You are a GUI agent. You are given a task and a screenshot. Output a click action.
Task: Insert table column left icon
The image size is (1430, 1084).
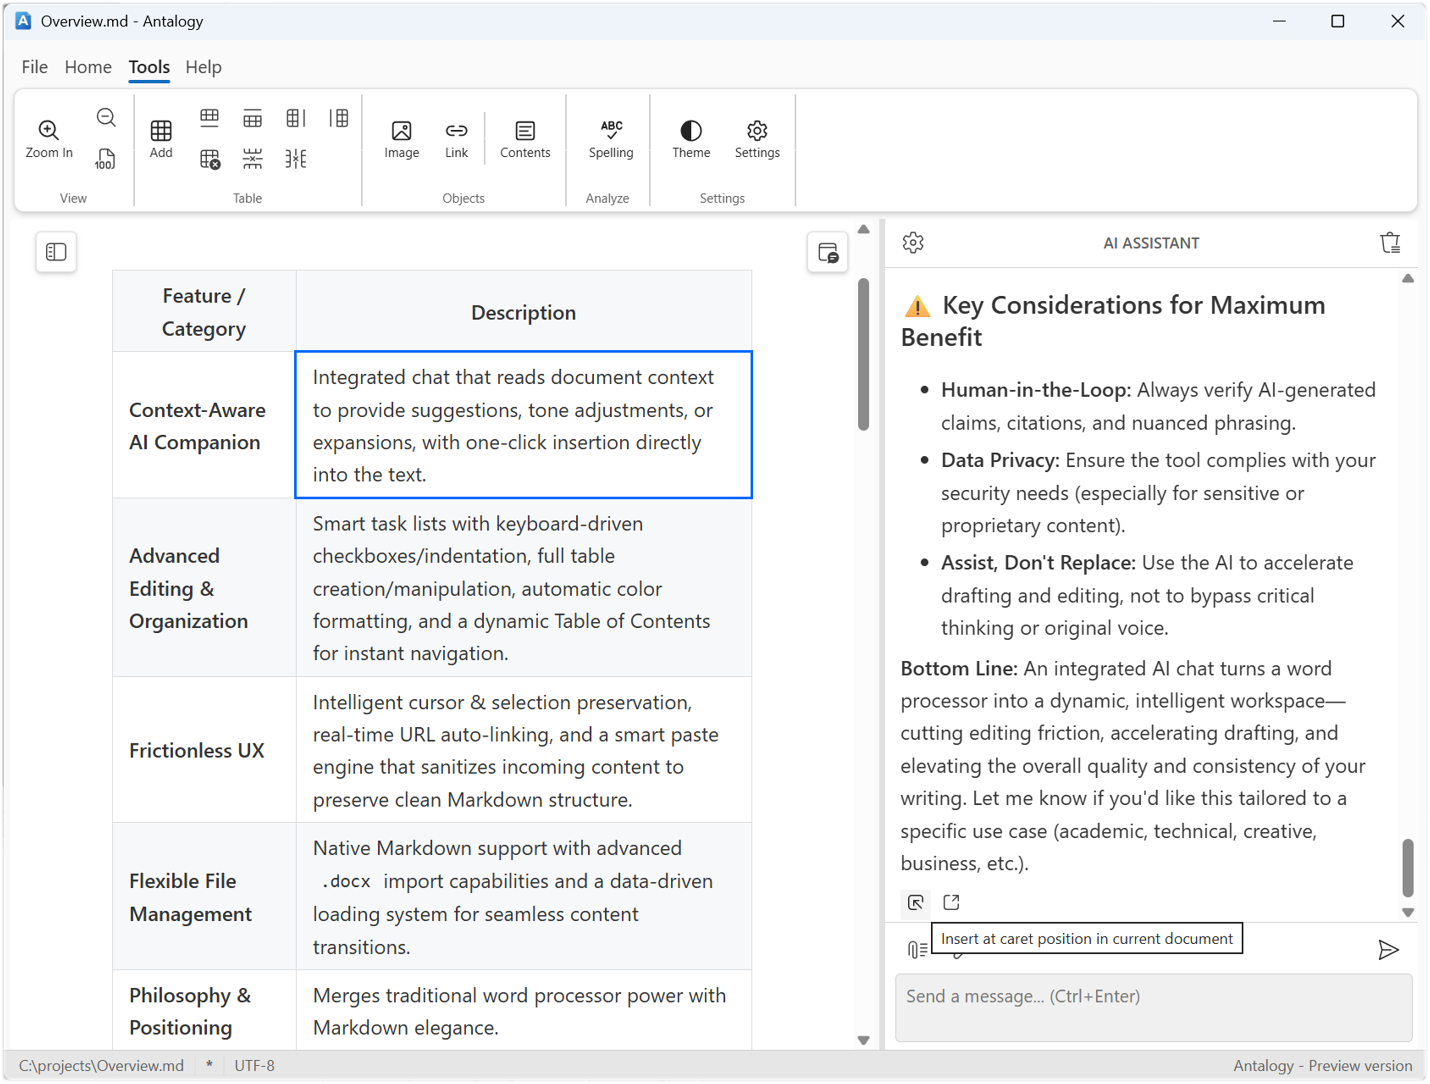(x=339, y=118)
